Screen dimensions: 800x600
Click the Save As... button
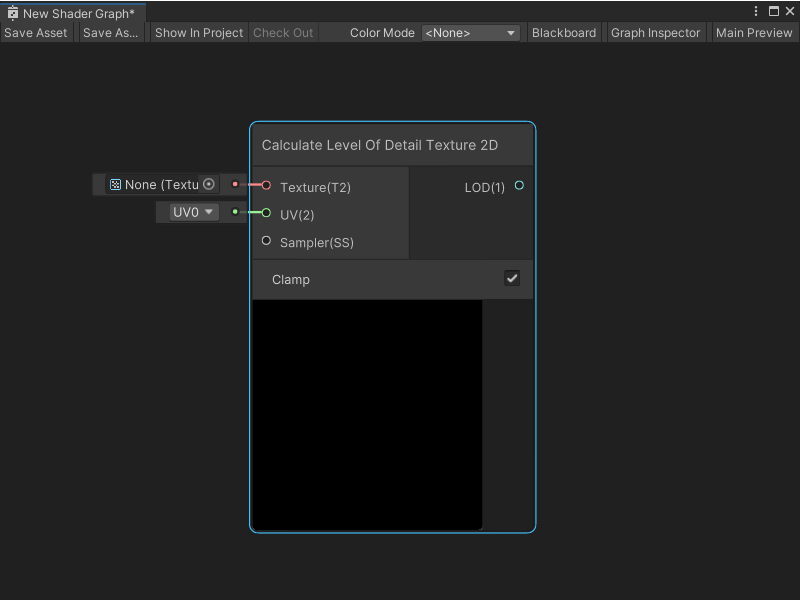click(110, 32)
